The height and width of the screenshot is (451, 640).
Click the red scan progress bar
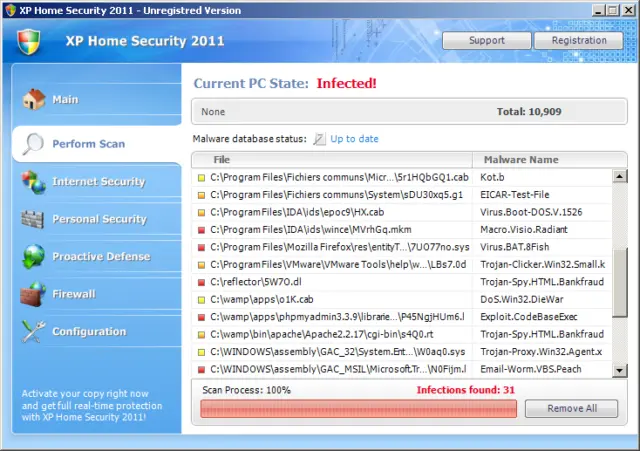pos(358,409)
